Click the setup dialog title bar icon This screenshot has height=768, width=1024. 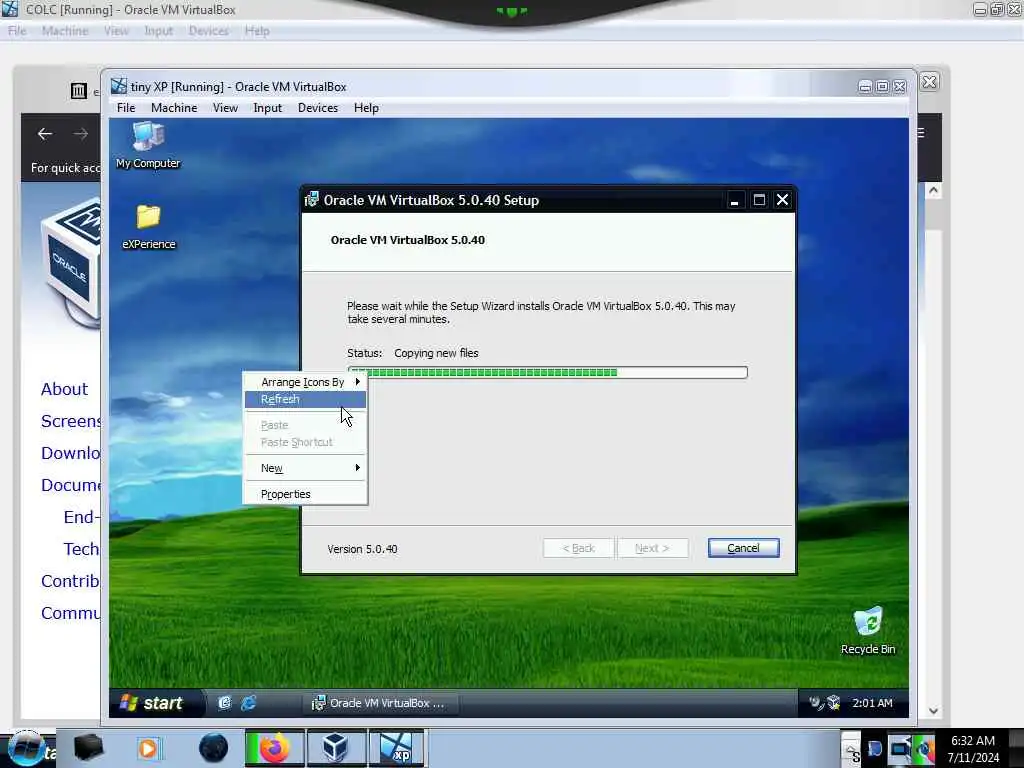(x=312, y=200)
